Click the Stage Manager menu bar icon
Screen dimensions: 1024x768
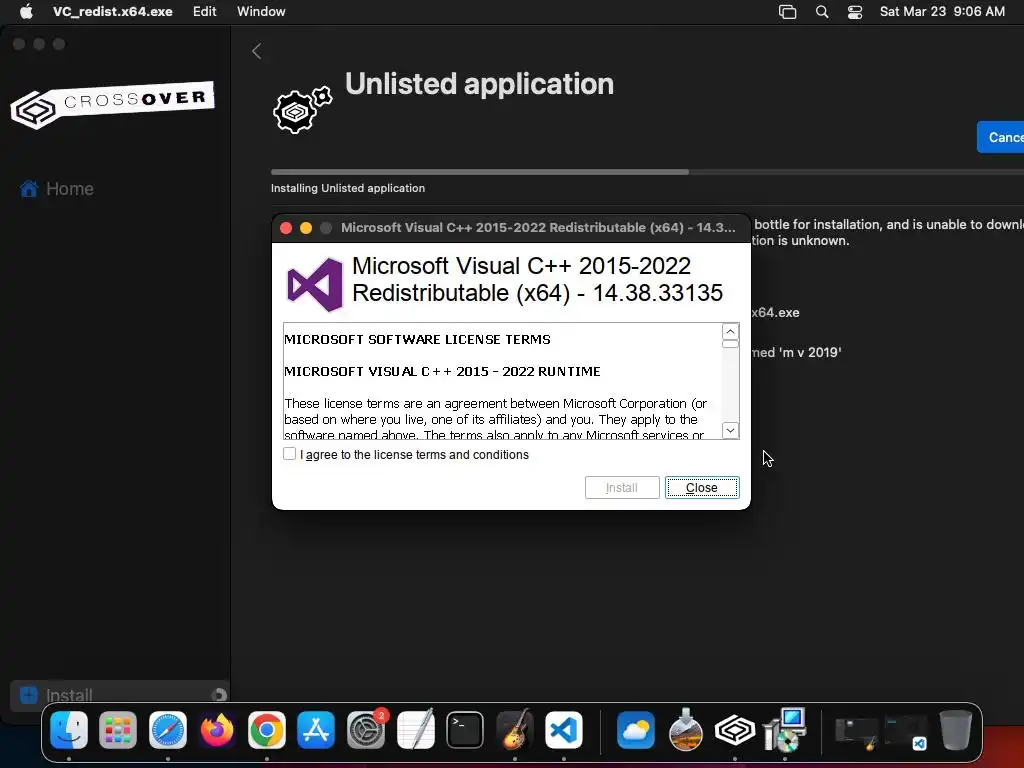(788, 12)
